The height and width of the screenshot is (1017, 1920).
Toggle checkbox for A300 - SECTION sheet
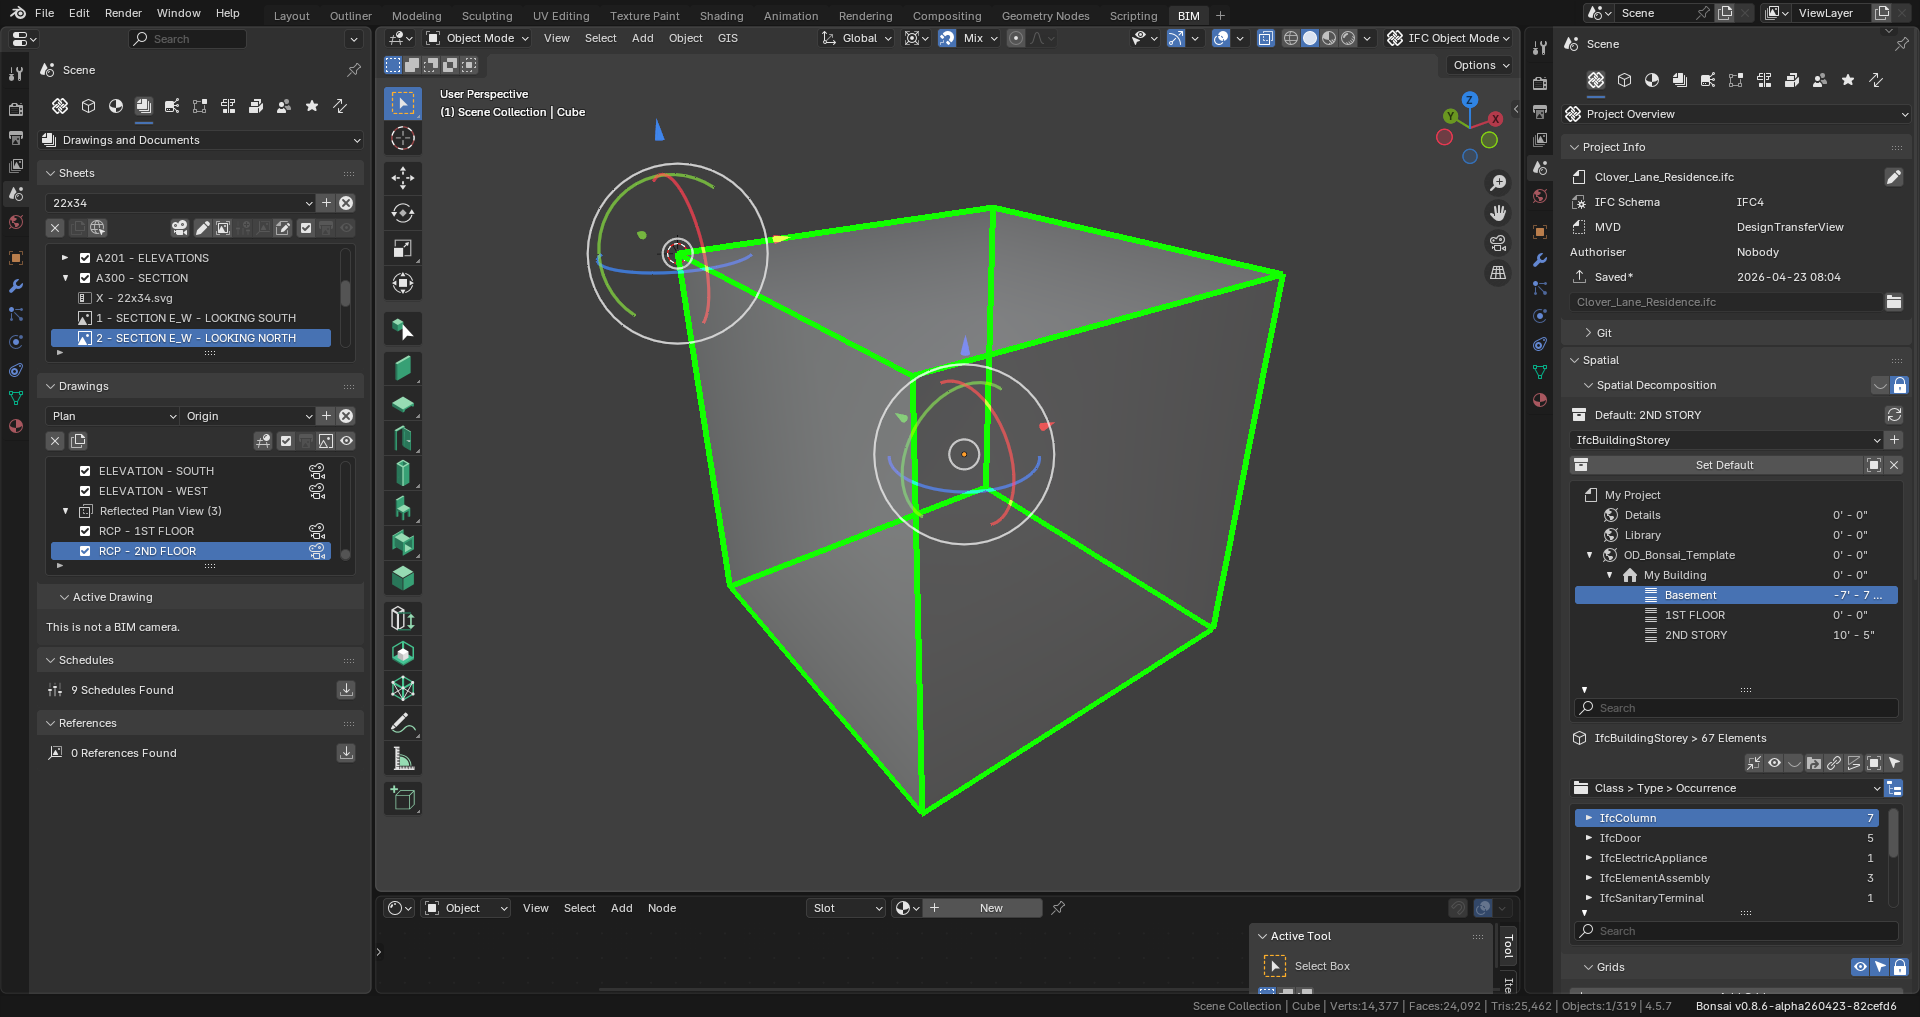click(x=85, y=278)
